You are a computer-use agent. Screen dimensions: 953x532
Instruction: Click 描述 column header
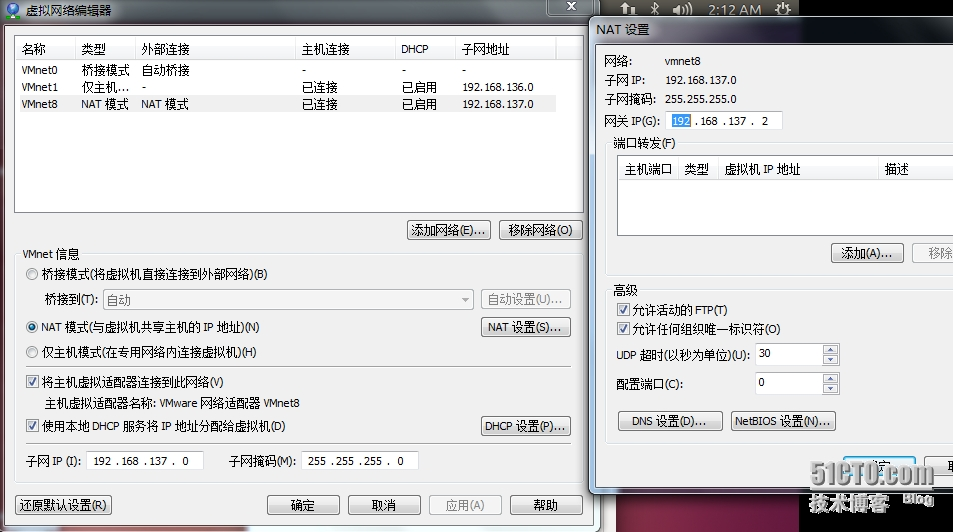click(x=916, y=170)
